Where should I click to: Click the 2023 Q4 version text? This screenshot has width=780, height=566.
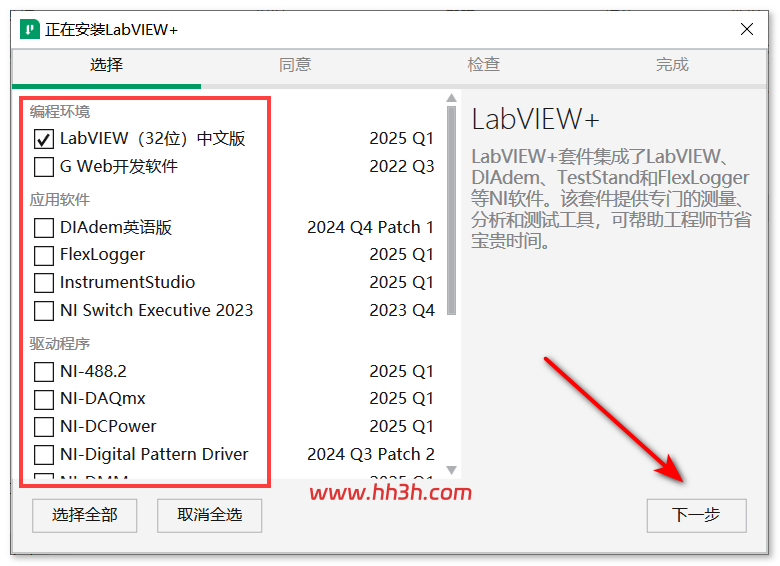click(x=401, y=310)
